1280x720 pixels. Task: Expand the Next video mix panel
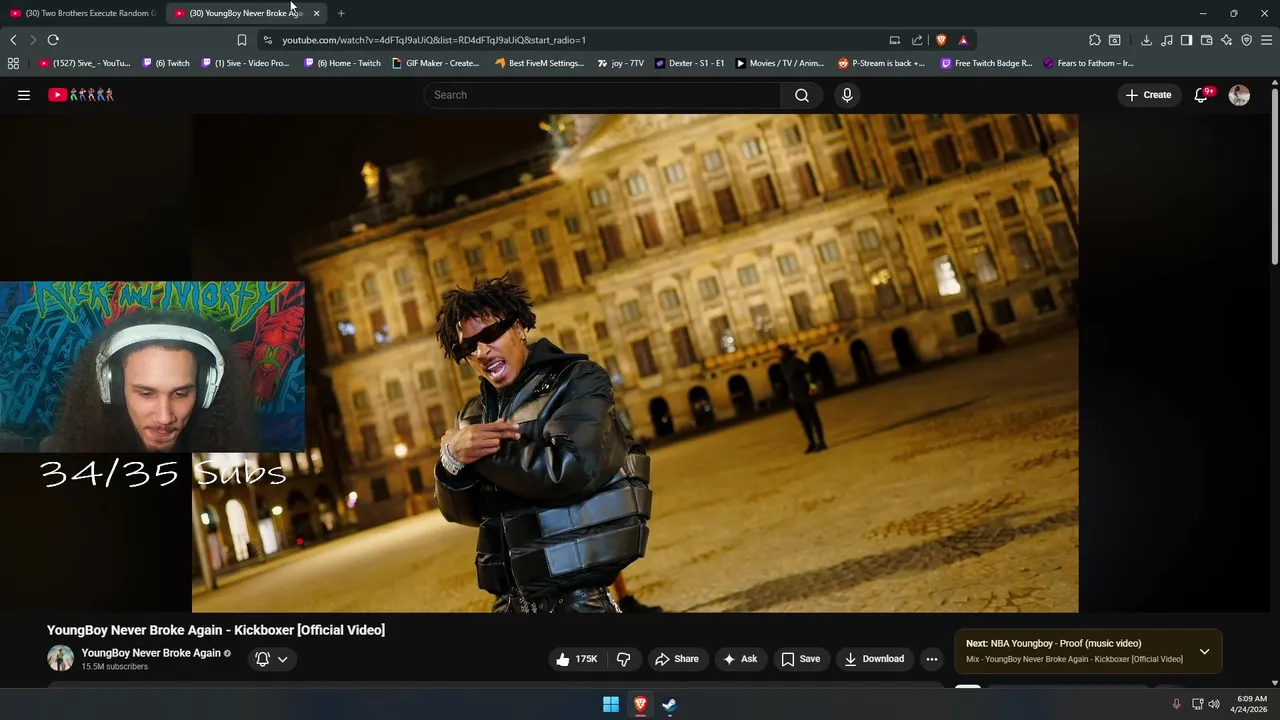coord(1204,652)
